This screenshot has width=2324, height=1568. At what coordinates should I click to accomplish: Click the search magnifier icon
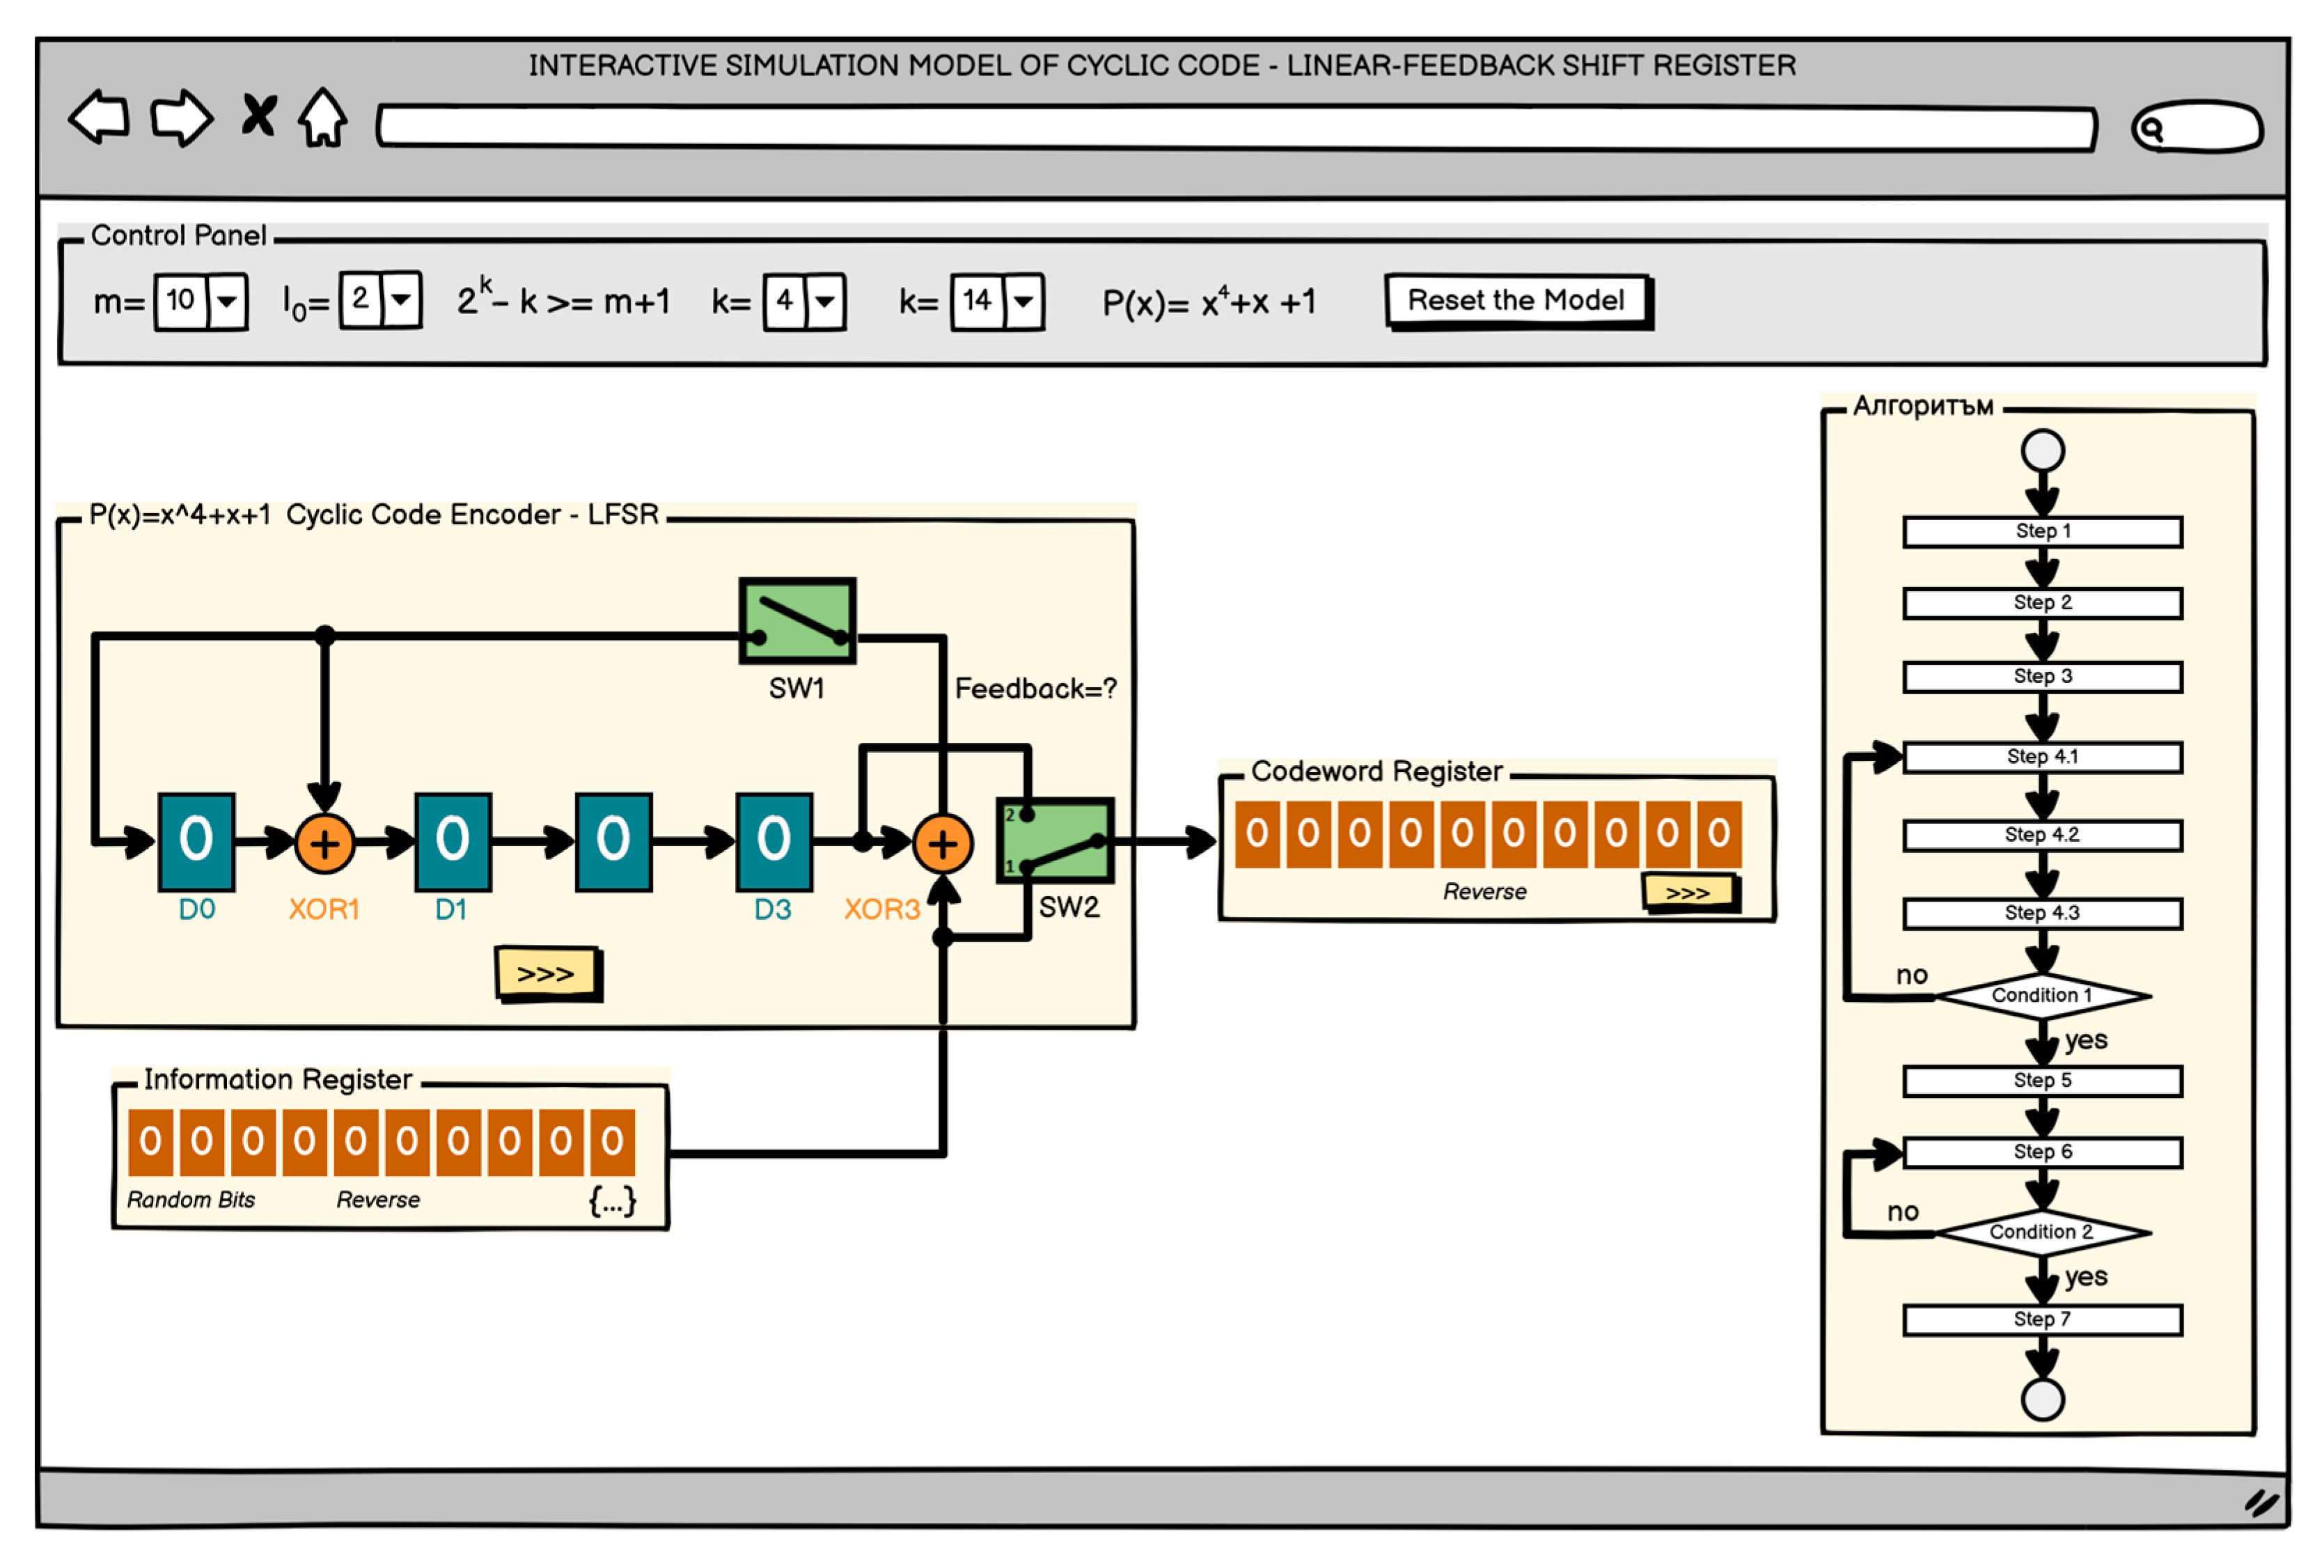(x=2151, y=129)
